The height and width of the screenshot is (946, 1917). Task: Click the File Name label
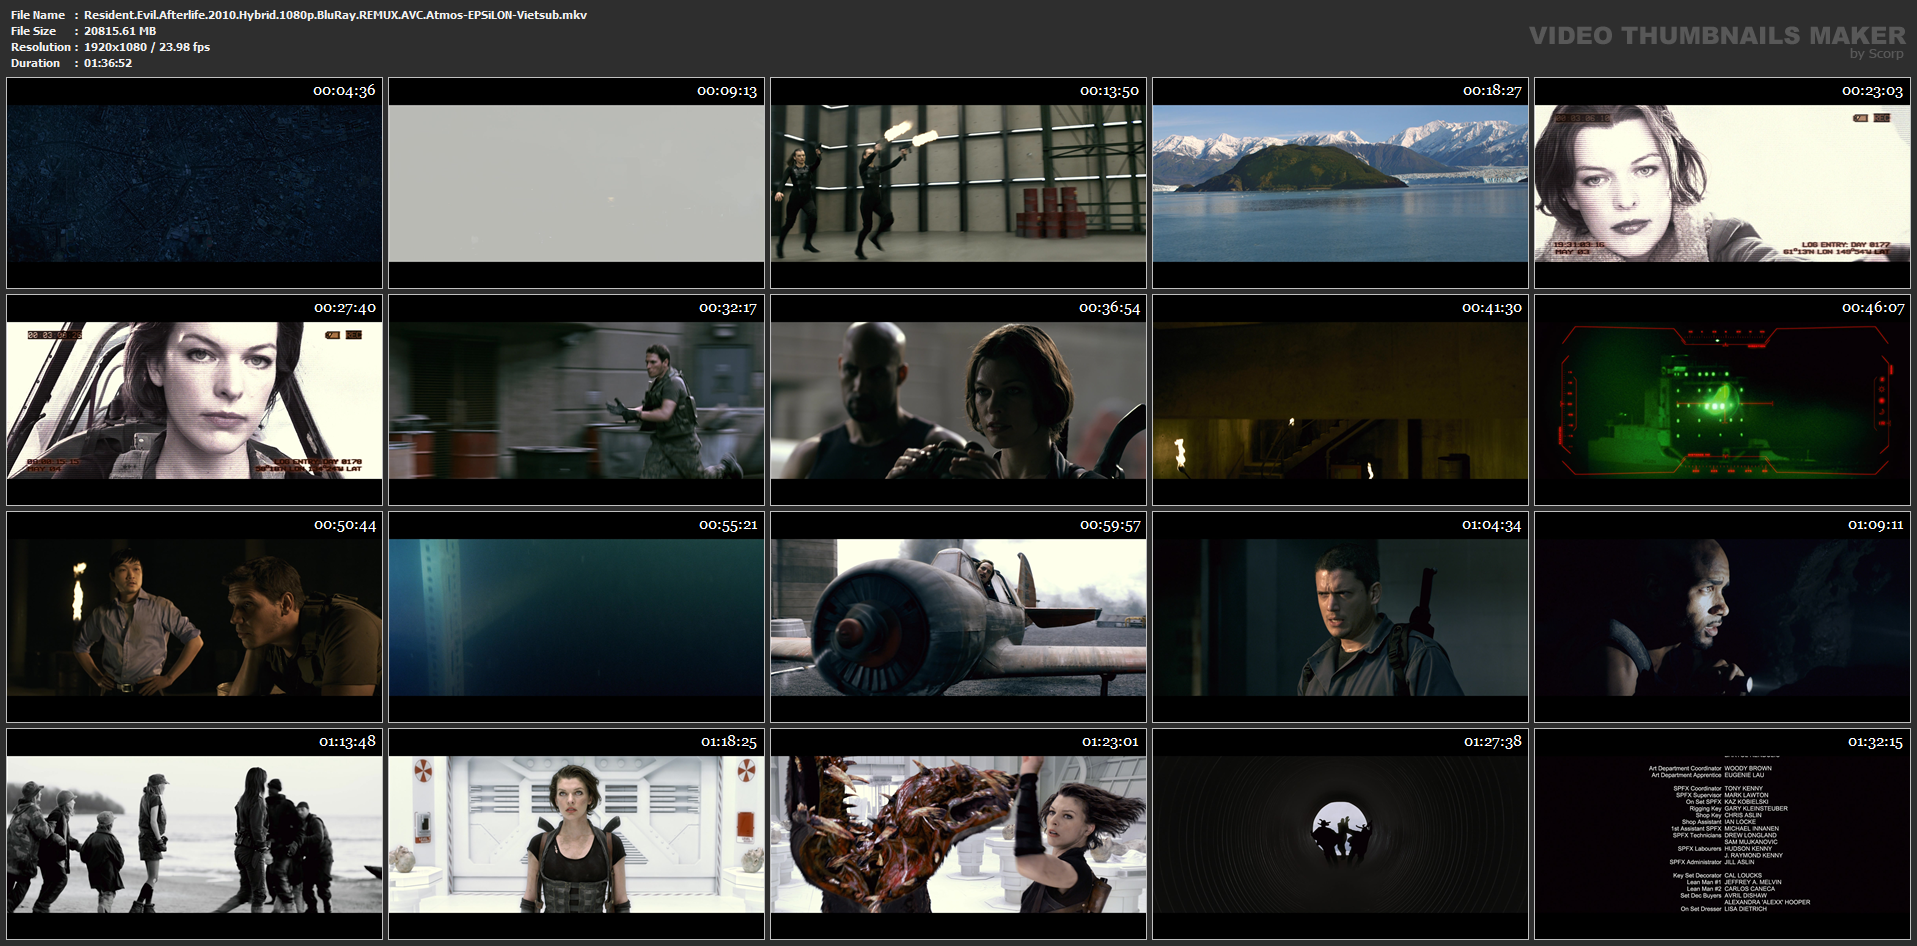[38, 15]
